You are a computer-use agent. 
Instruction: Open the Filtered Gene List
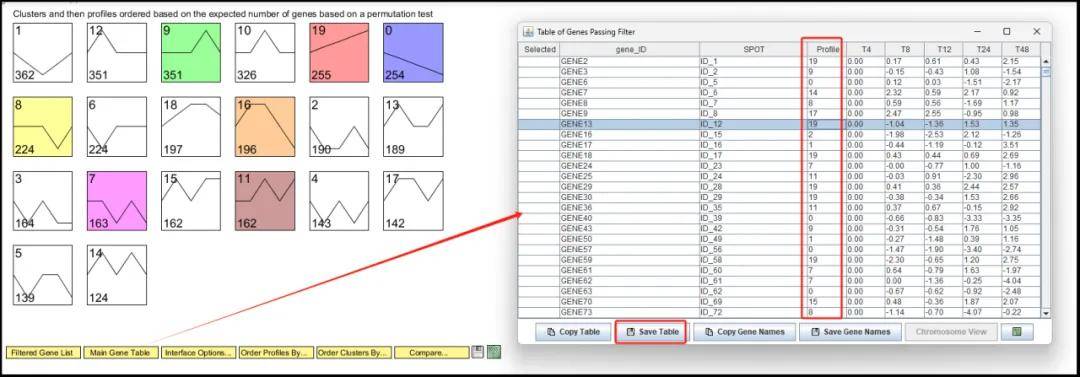click(x=43, y=353)
